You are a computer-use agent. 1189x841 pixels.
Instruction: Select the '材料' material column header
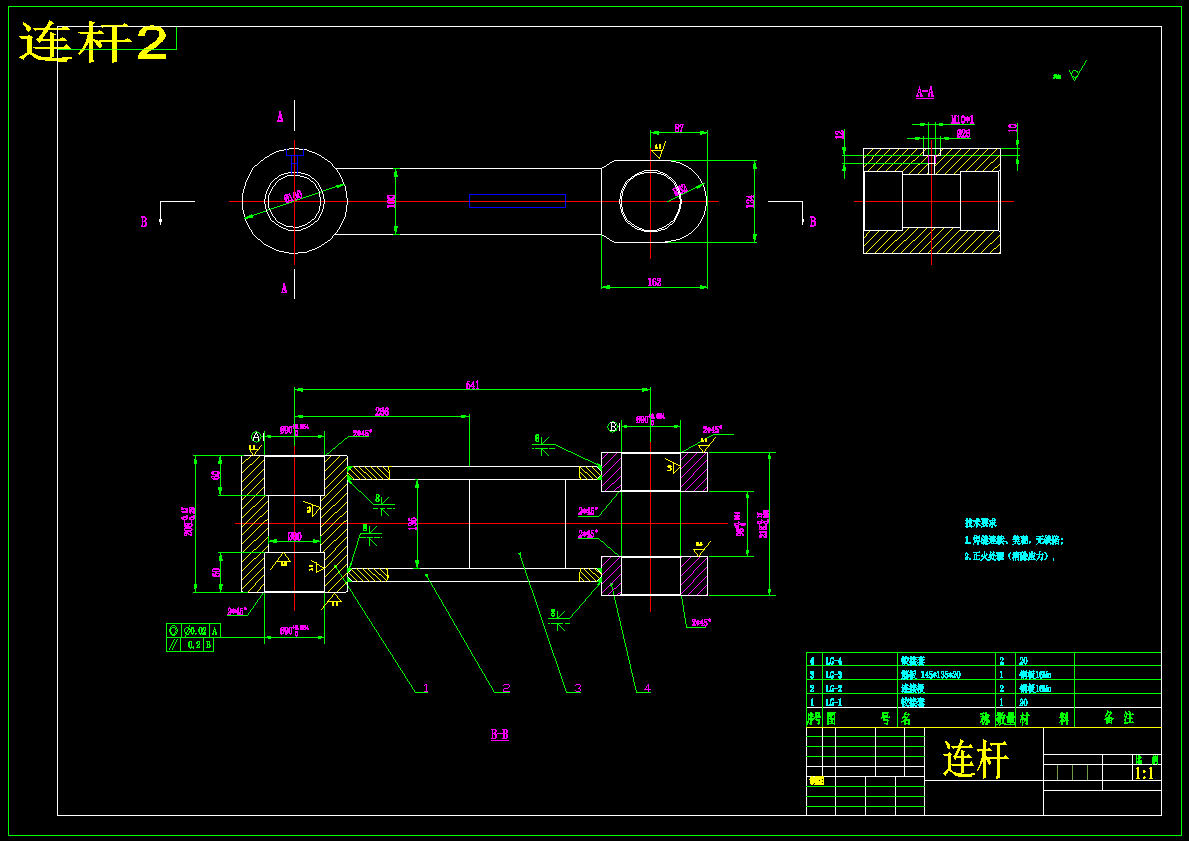tap(1046, 717)
